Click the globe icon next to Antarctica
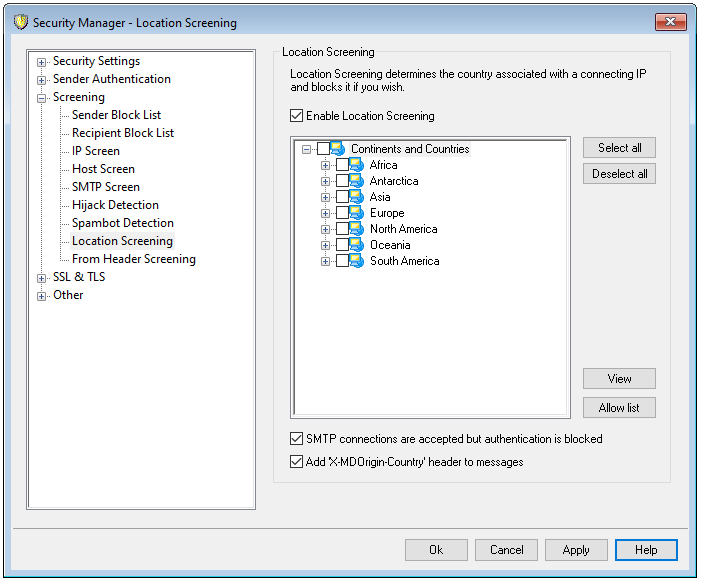Screen dimensions: 701x580 click(x=357, y=181)
